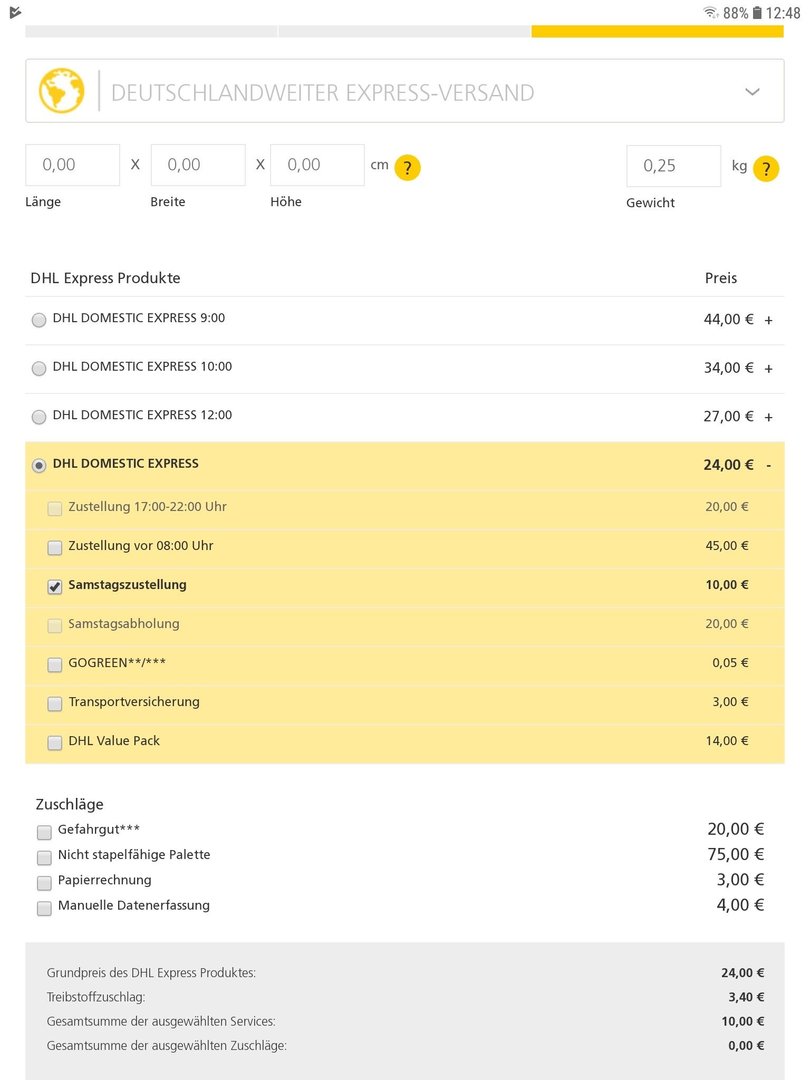
Task: Click 'Treibstoffzuschlag:' label
Action: pyautogui.click(x=96, y=997)
